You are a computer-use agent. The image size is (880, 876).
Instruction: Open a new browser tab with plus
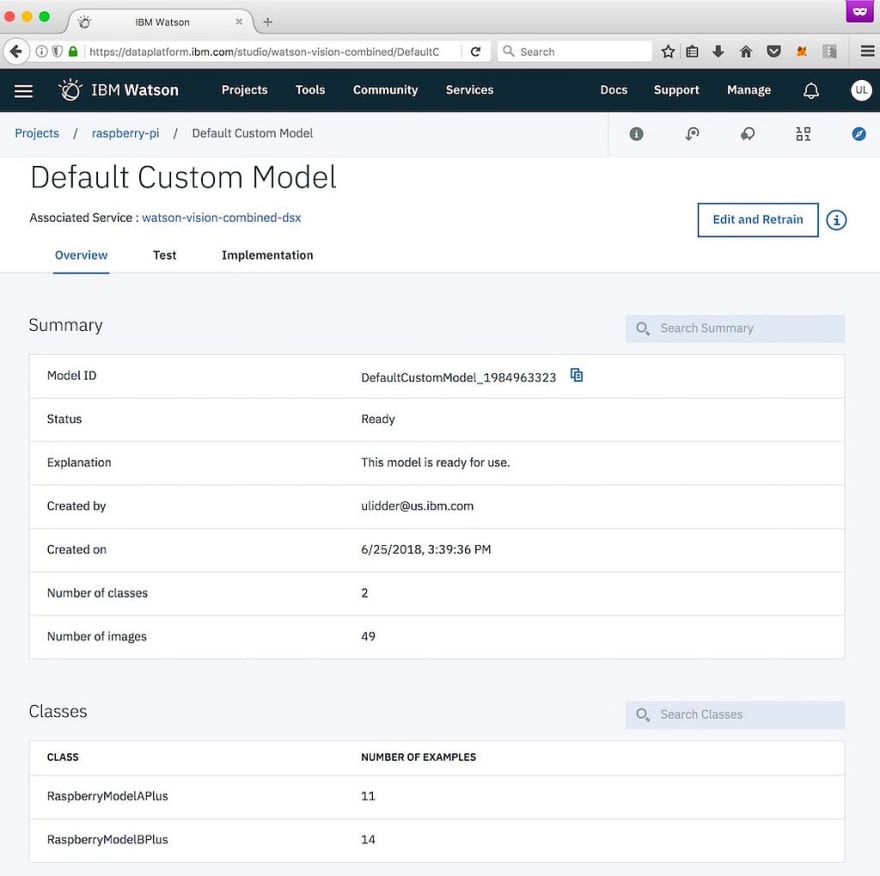(268, 22)
